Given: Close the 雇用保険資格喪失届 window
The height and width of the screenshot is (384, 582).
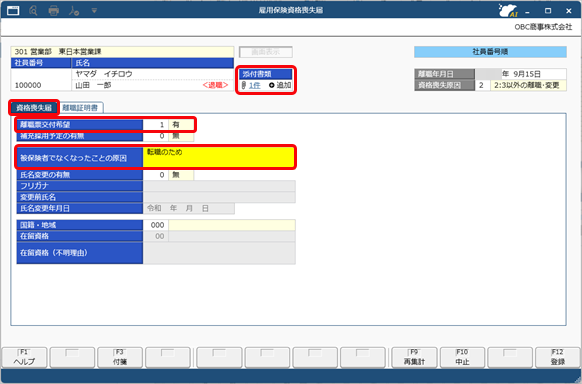Looking at the screenshot, I should [x=569, y=11].
